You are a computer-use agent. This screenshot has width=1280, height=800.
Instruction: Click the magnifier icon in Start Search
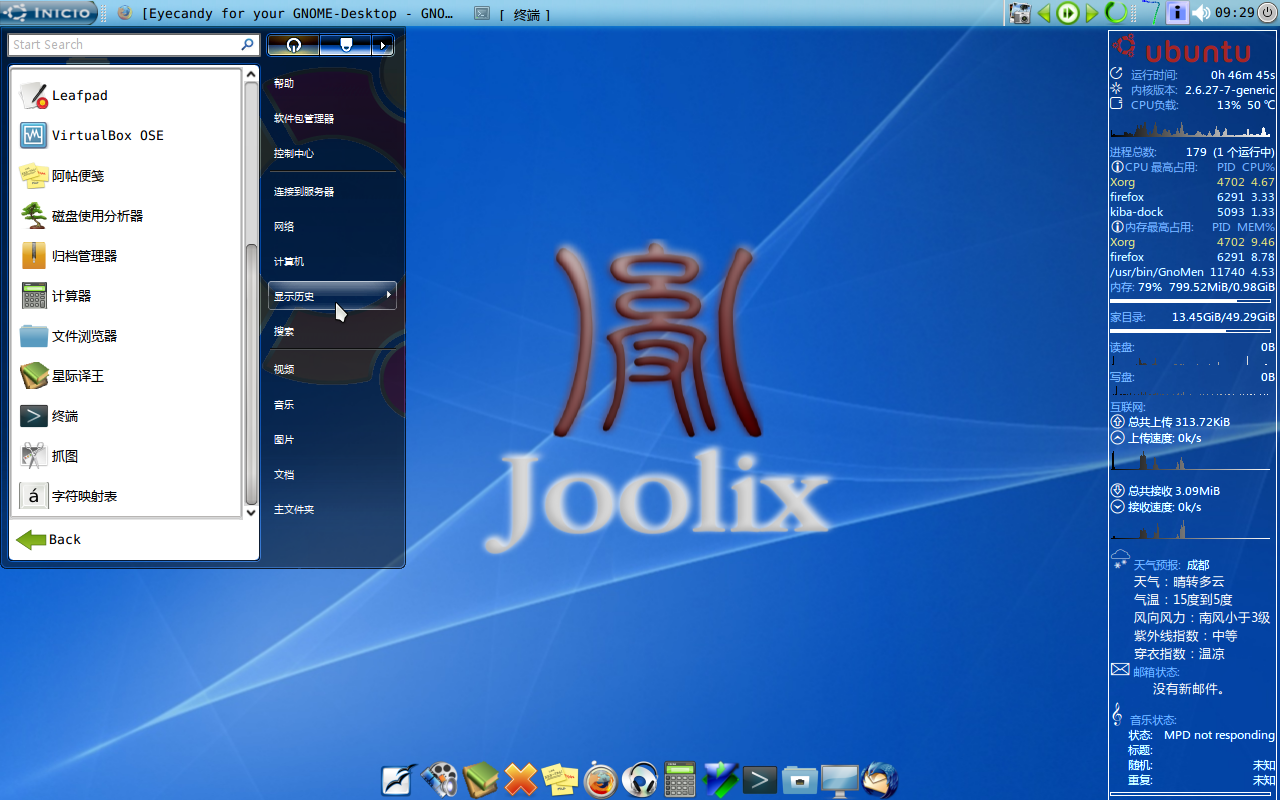247,44
